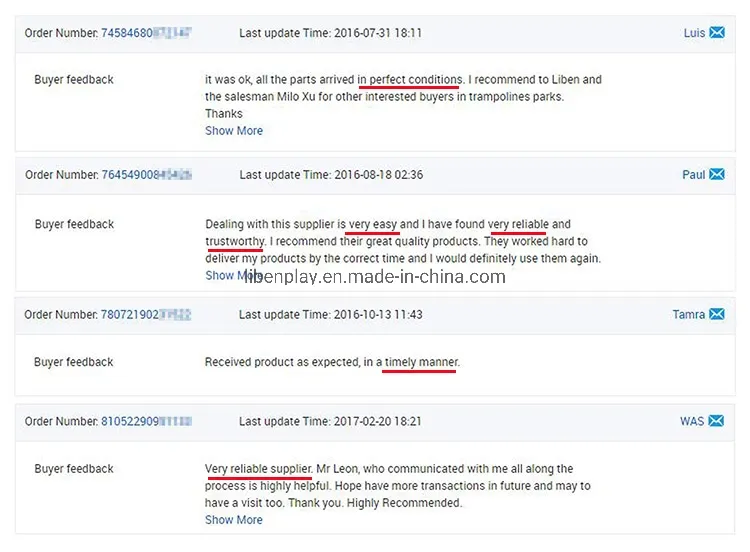750x552 pixels.
Task: Open the message icon next to Tamra
Action: 717,314
